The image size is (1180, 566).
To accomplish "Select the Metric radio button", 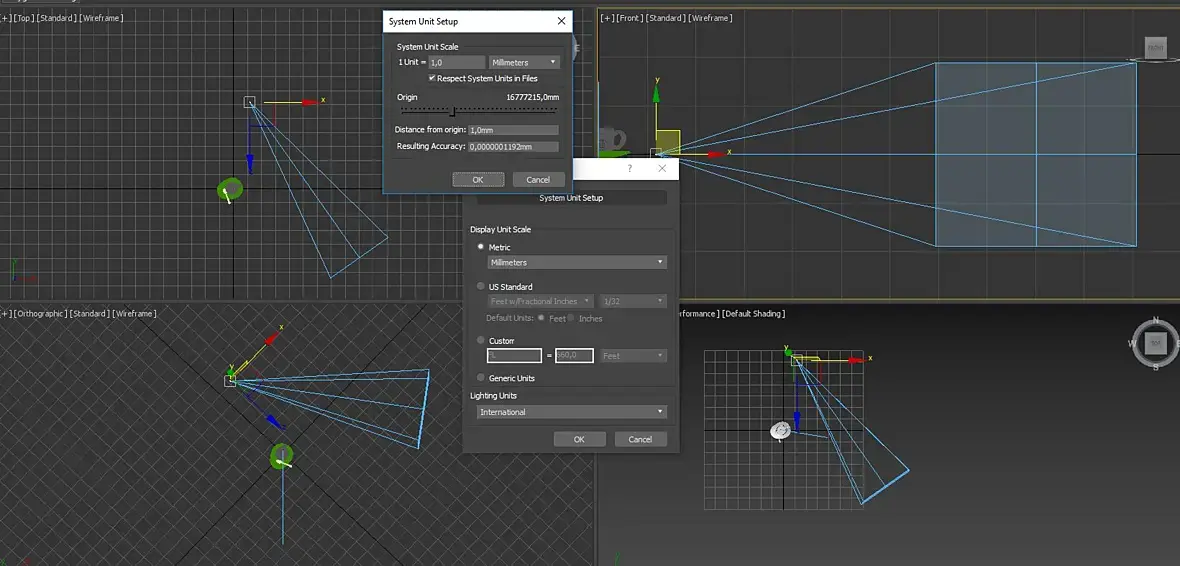I will pos(481,247).
